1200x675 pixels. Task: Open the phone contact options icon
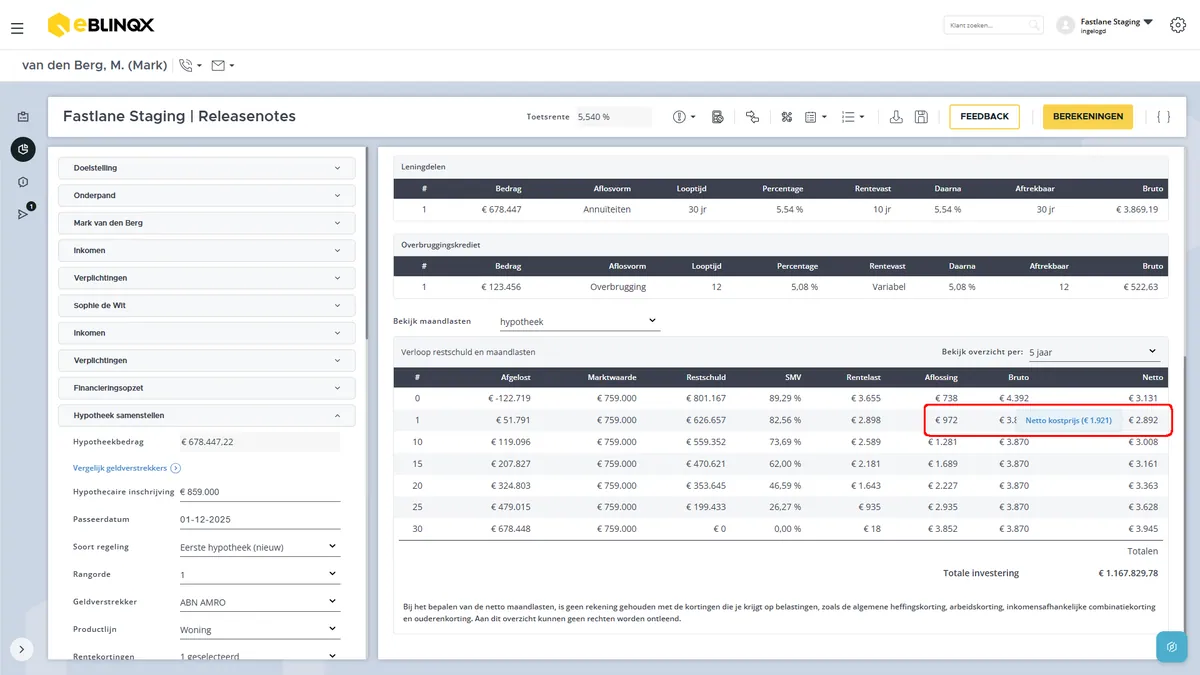tap(189, 66)
